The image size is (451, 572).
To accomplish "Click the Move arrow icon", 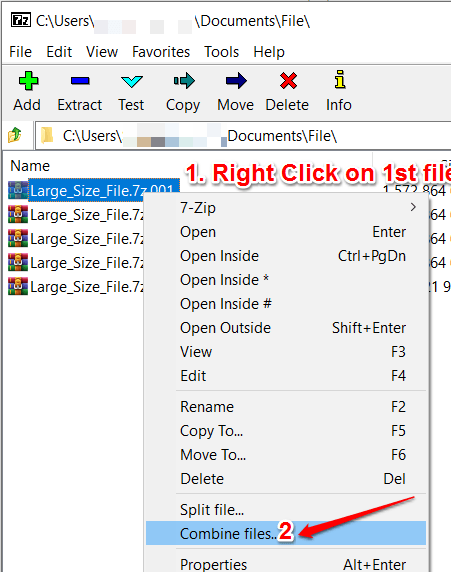I will click(x=236, y=81).
